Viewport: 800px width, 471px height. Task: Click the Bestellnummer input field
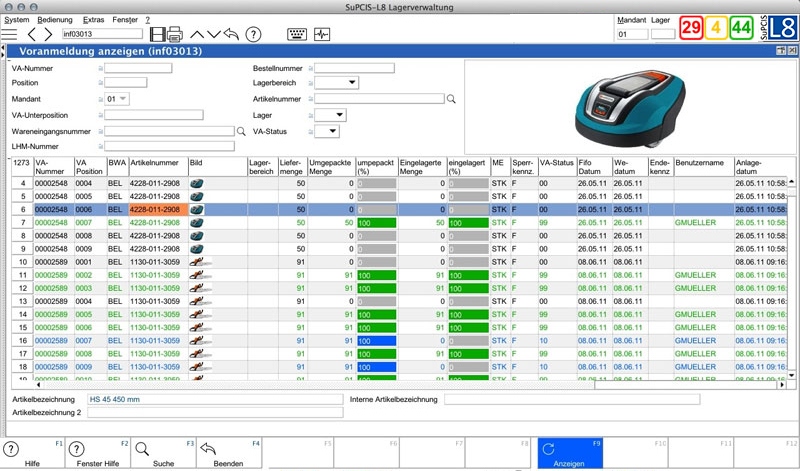(x=355, y=68)
